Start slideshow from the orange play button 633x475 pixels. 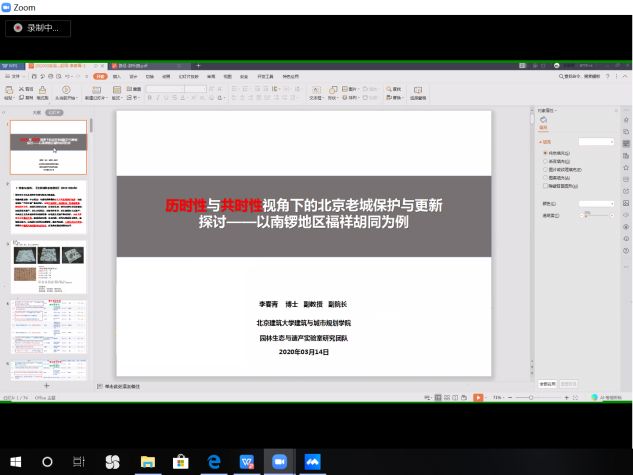pyautogui.click(x=479, y=397)
